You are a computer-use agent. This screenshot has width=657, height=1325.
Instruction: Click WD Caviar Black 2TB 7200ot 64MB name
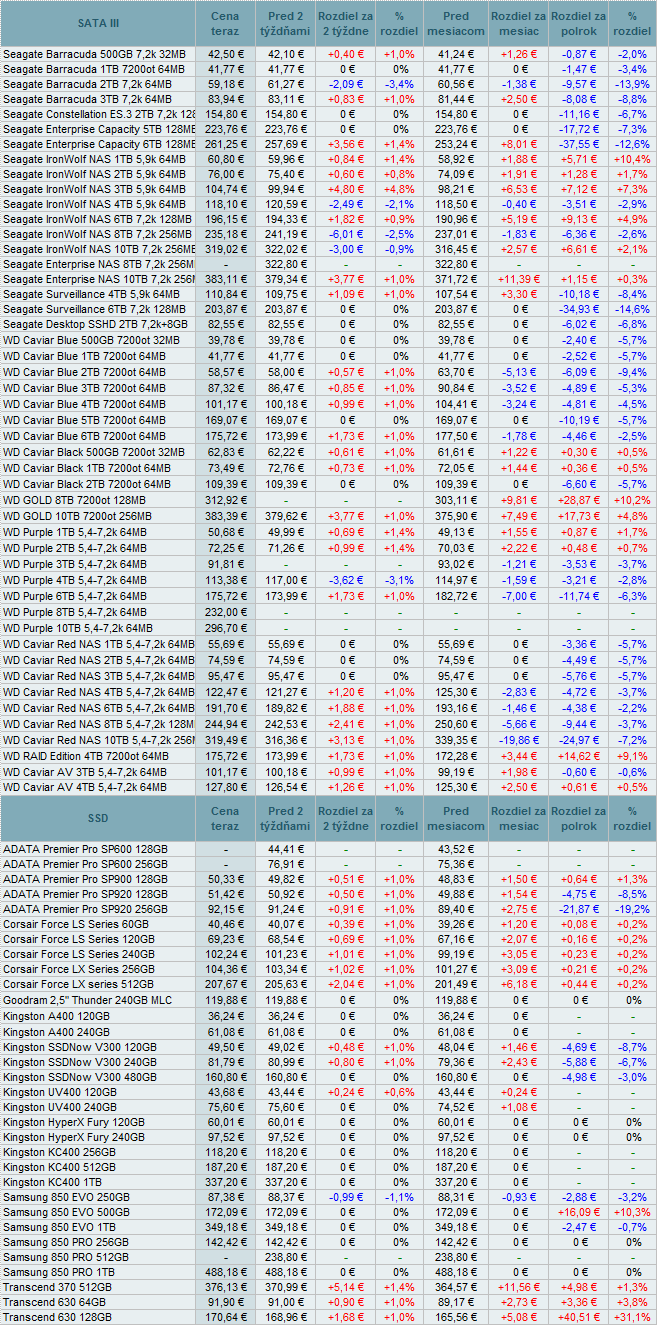tap(87, 484)
